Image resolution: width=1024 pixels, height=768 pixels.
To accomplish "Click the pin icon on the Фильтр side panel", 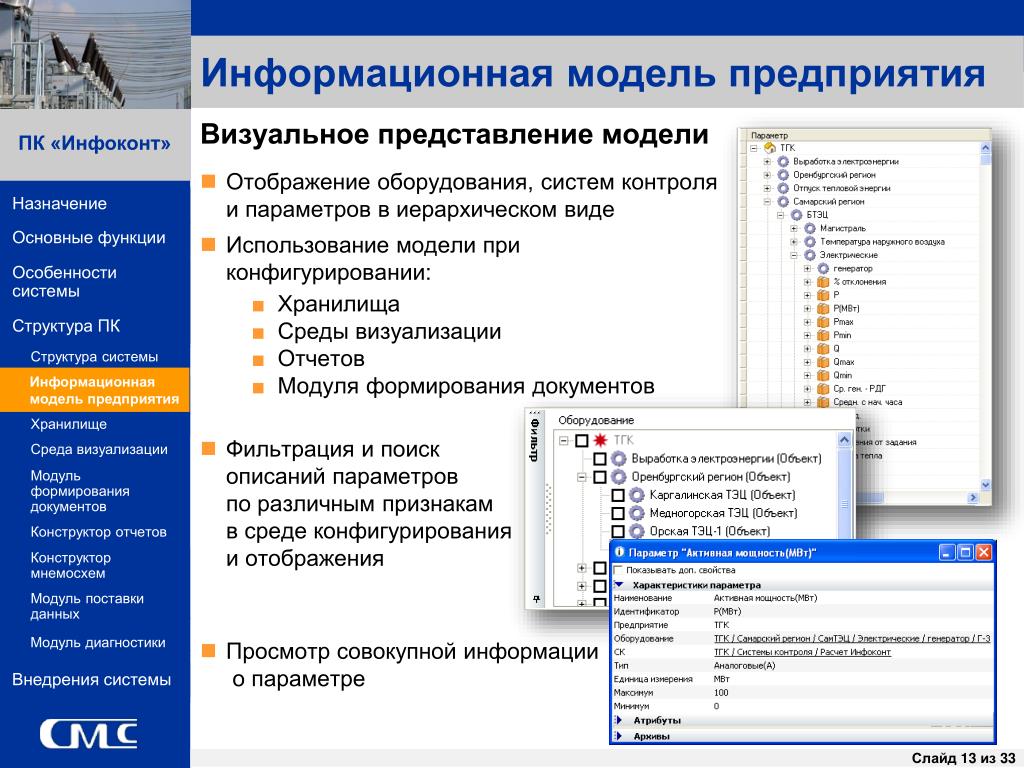I will tap(536, 599).
